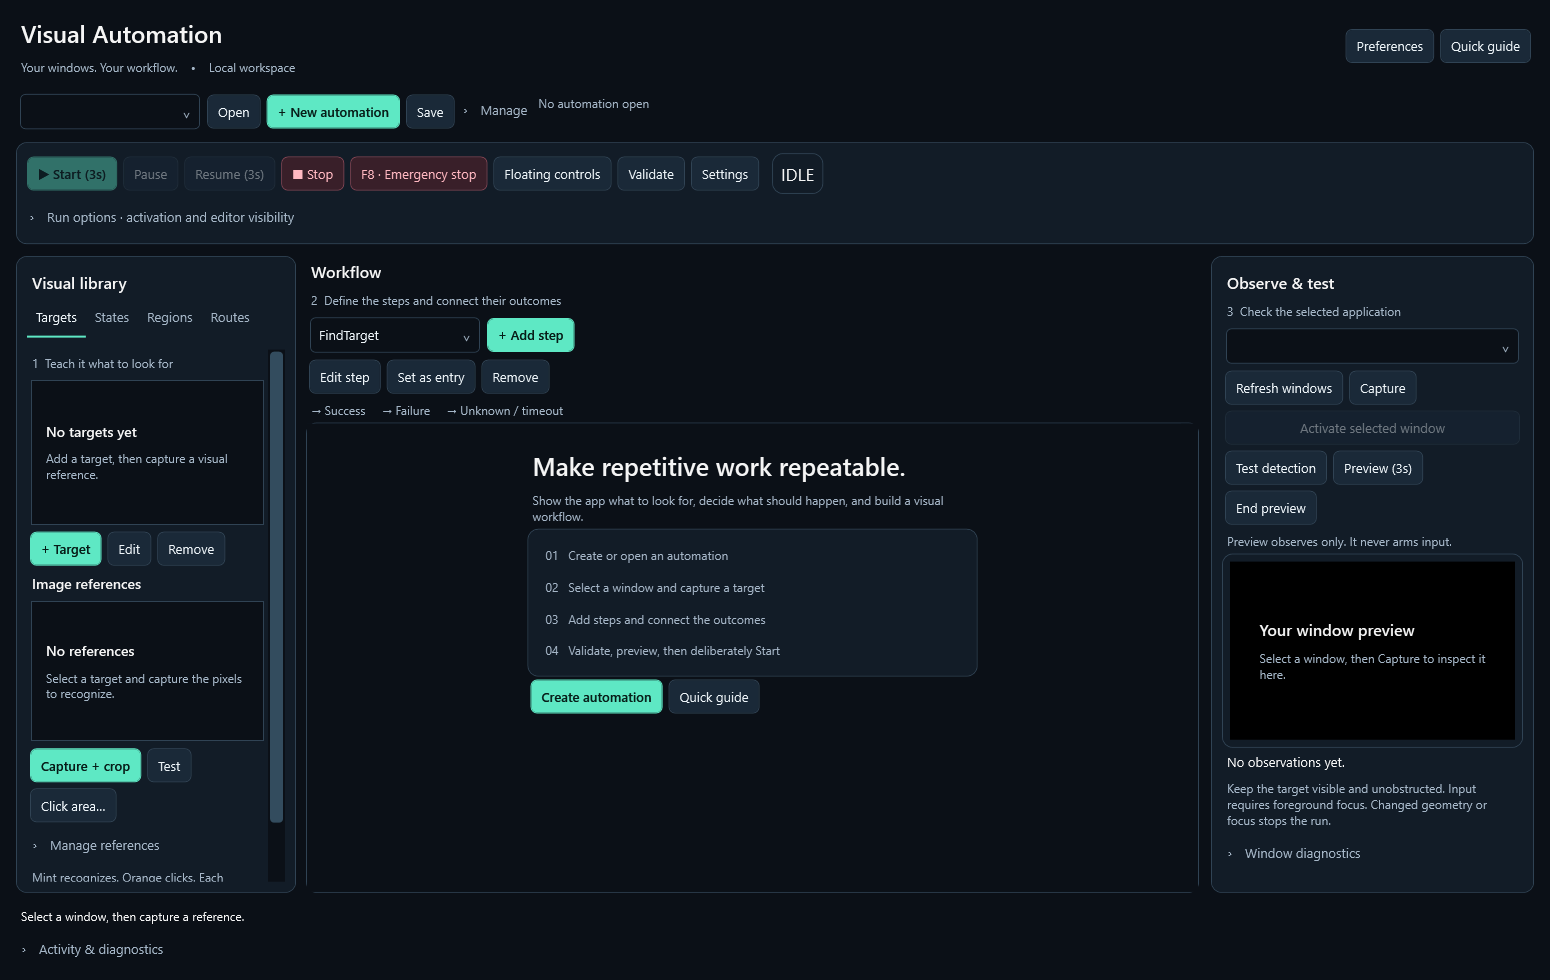Screen dimensions: 1550x980
Task: Test the image reference
Action: [x=169, y=766]
